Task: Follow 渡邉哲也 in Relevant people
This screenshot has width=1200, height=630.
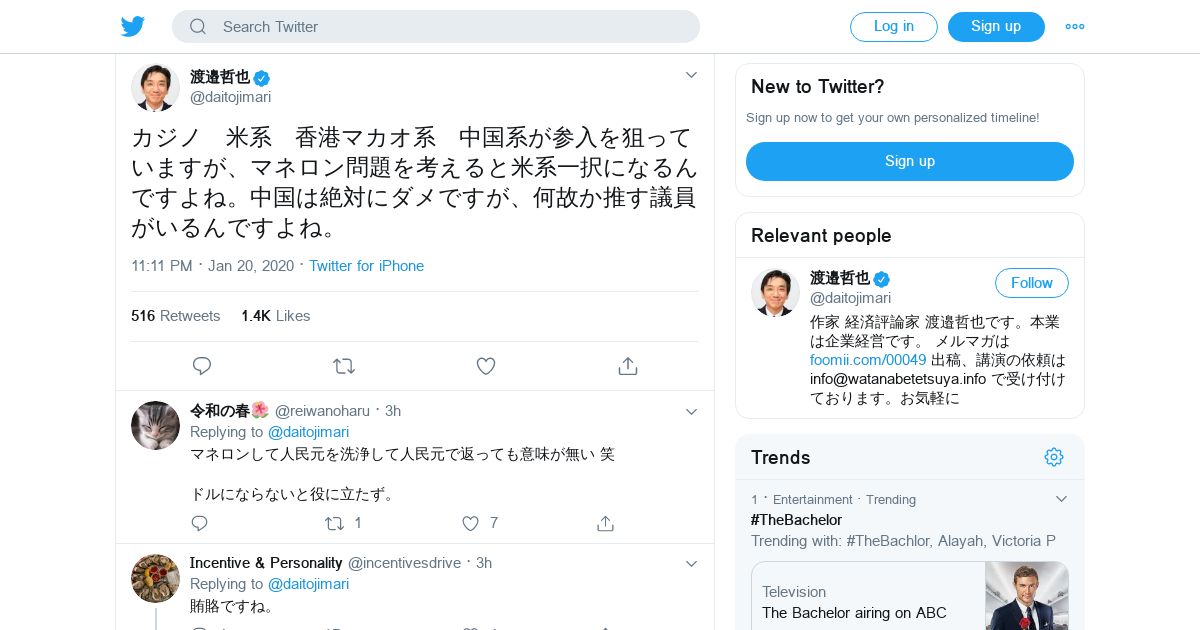Action: point(1032,283)
